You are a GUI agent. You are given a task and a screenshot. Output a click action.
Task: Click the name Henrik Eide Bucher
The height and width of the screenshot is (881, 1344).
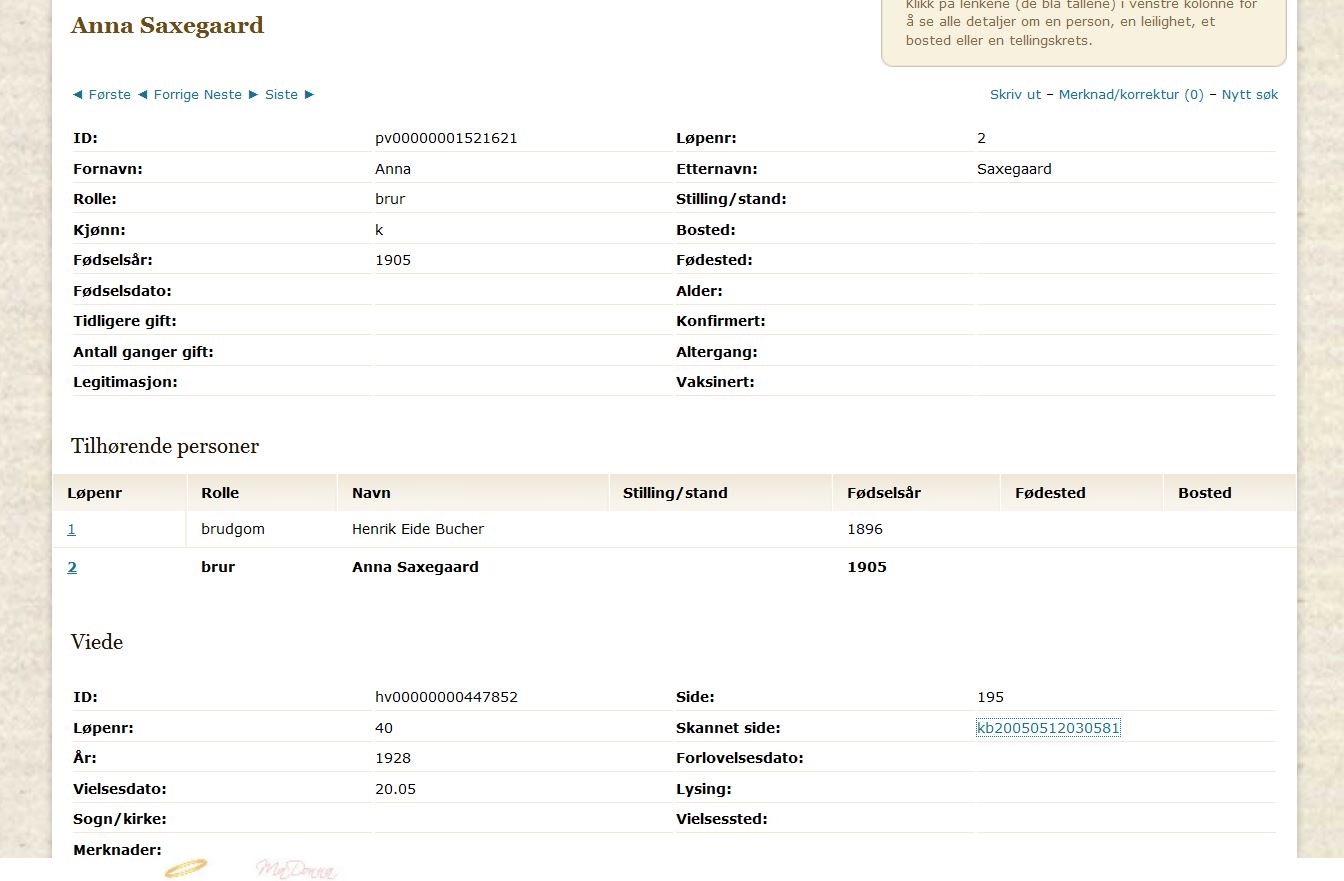pos(418,529)
